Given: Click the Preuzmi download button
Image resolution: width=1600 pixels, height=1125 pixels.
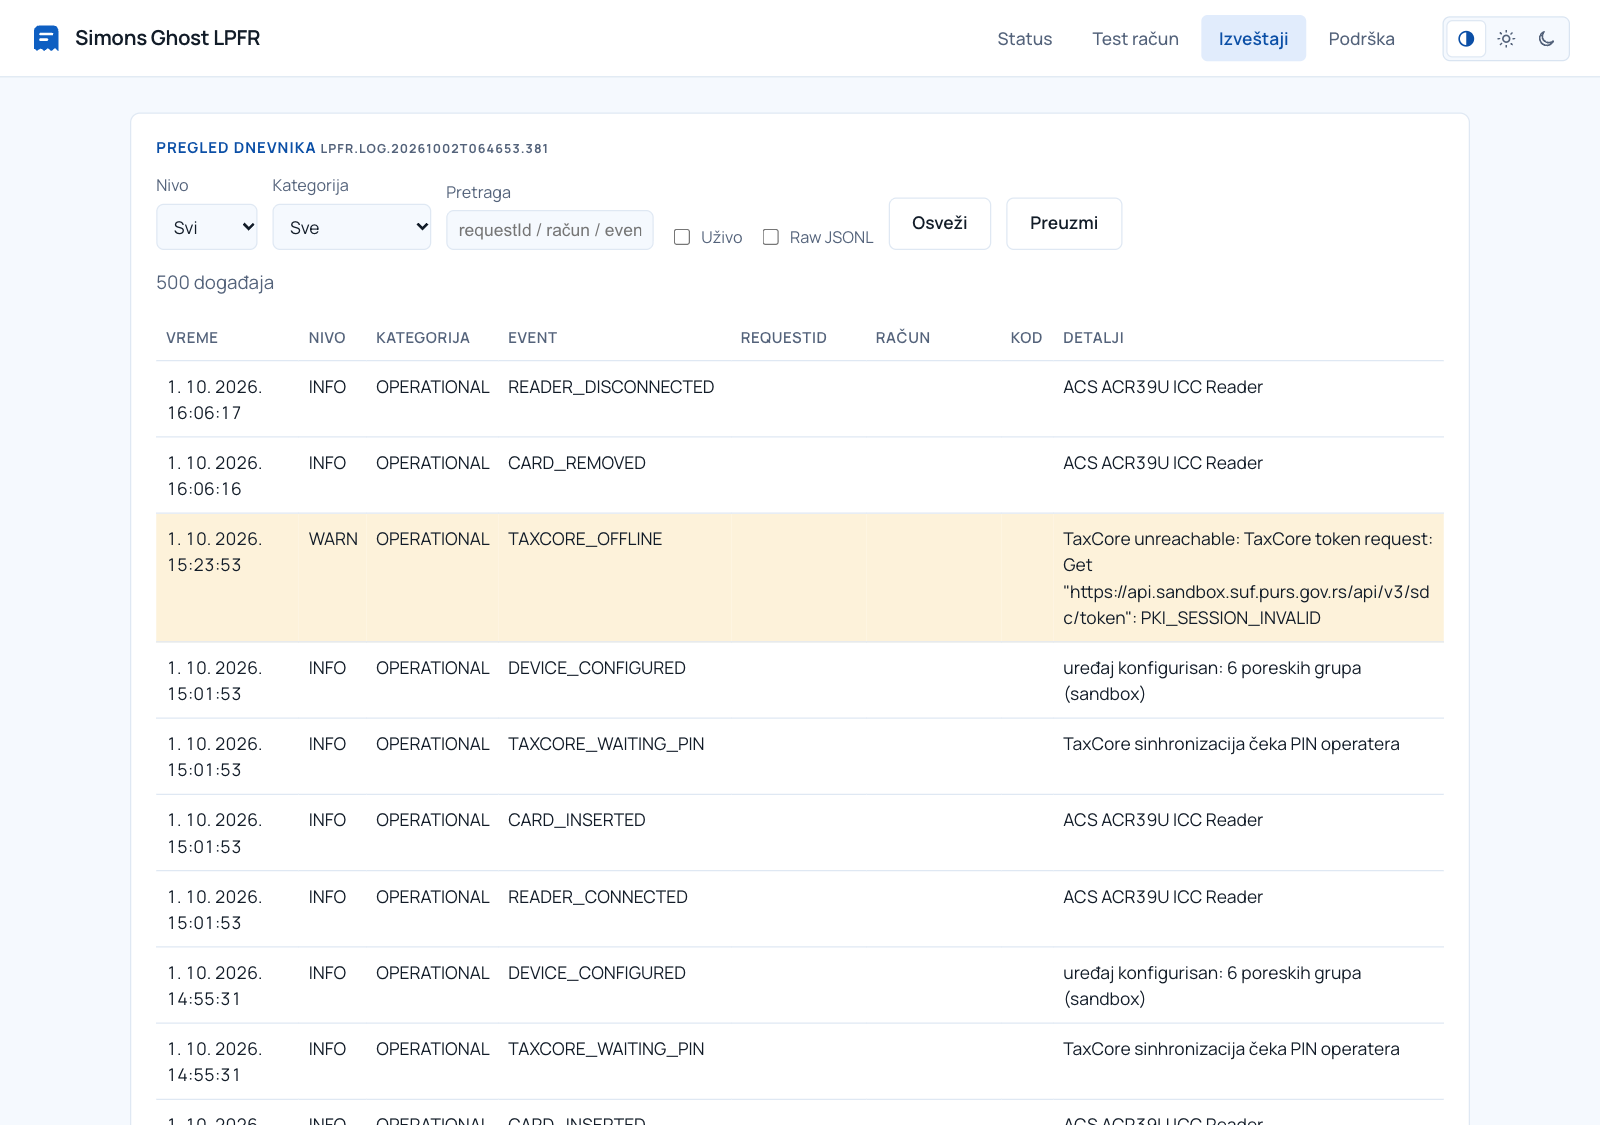Looking at the screenshot, I should (1064, 223).
